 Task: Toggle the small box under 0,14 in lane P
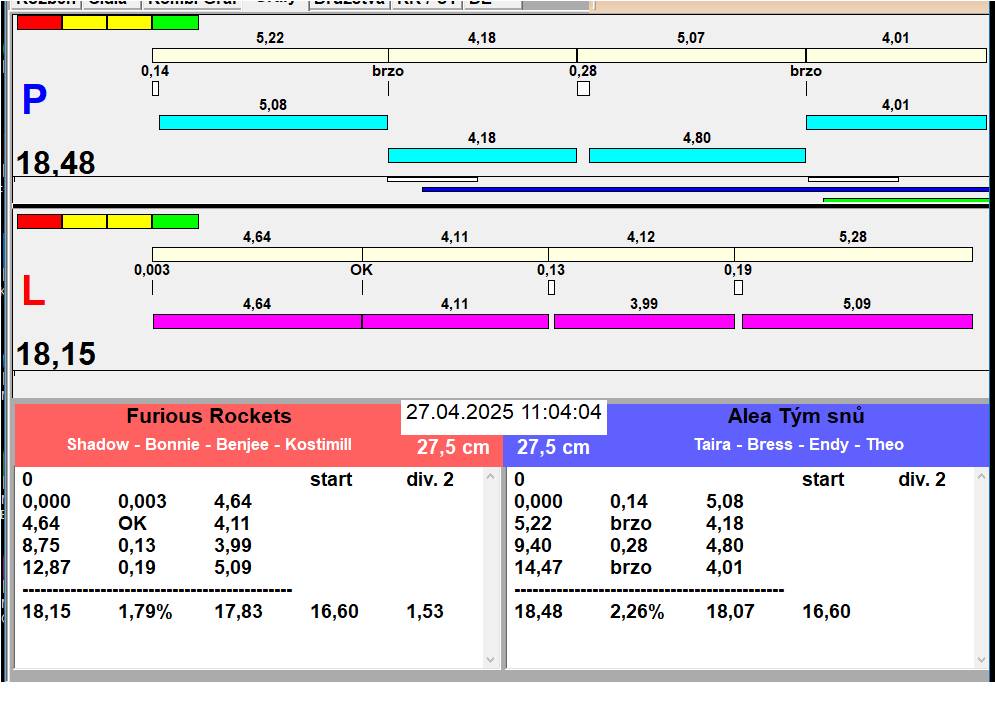(155, 89)
